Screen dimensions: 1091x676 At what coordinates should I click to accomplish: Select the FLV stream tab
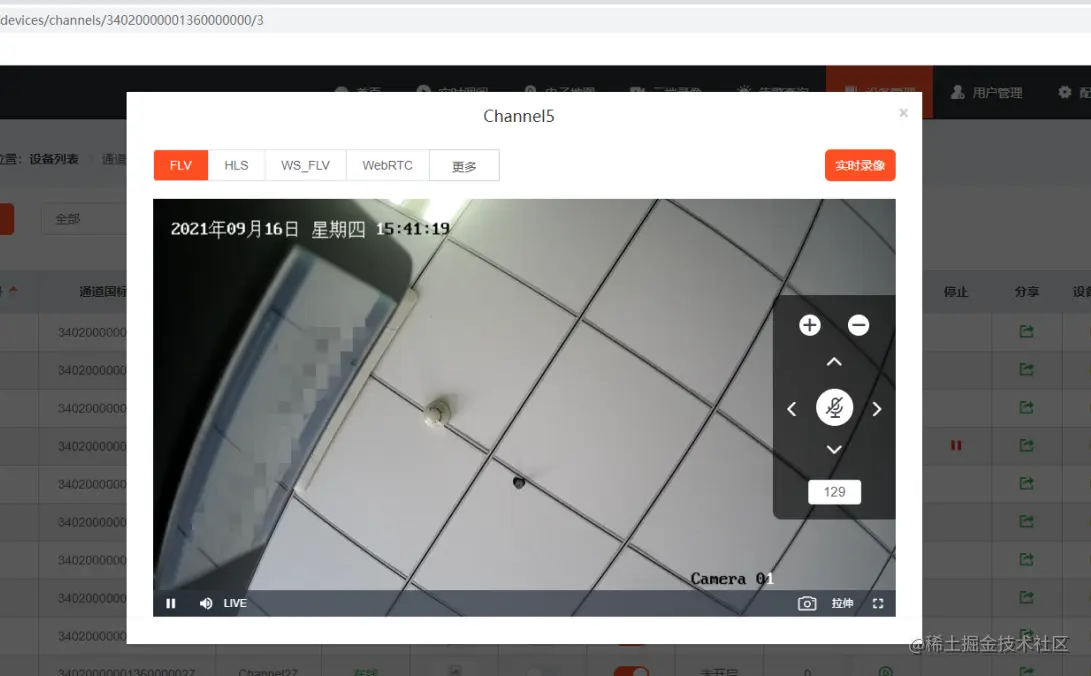181,166
